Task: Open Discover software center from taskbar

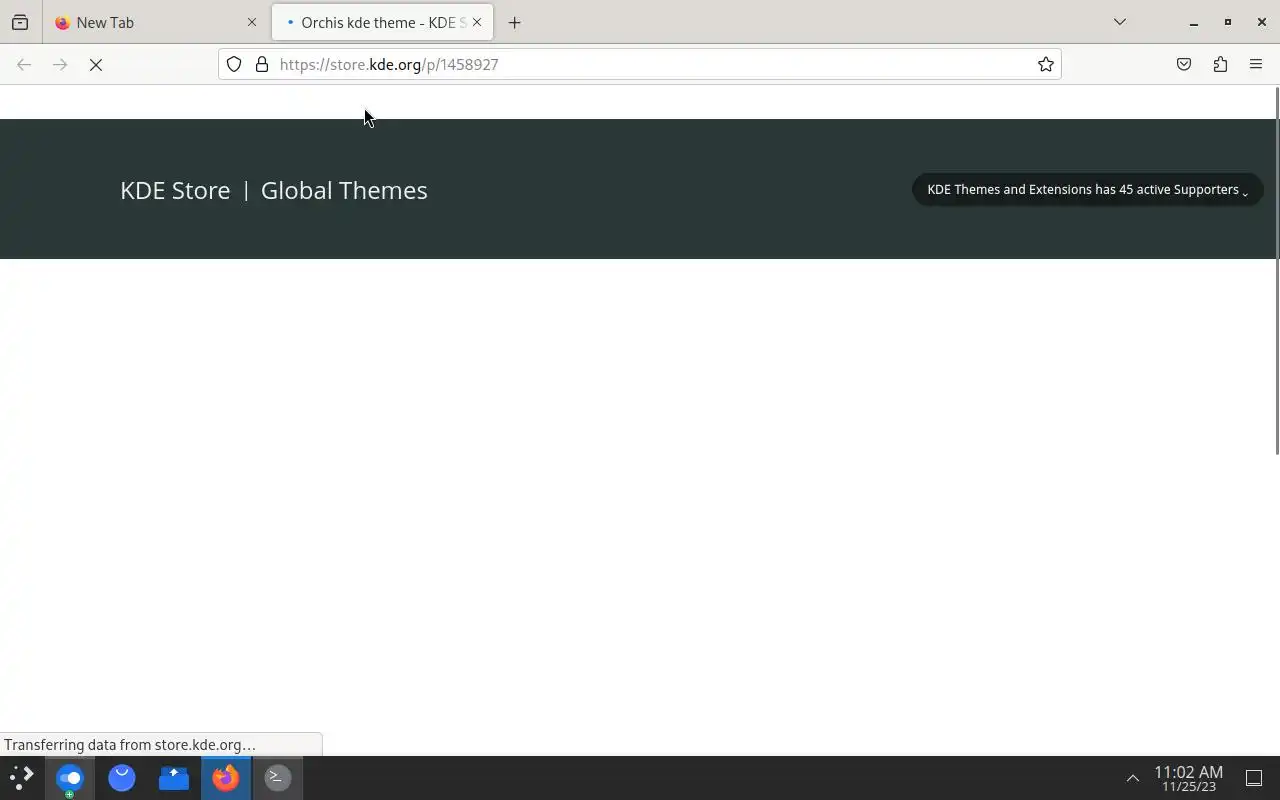Action: coord(122,777)
